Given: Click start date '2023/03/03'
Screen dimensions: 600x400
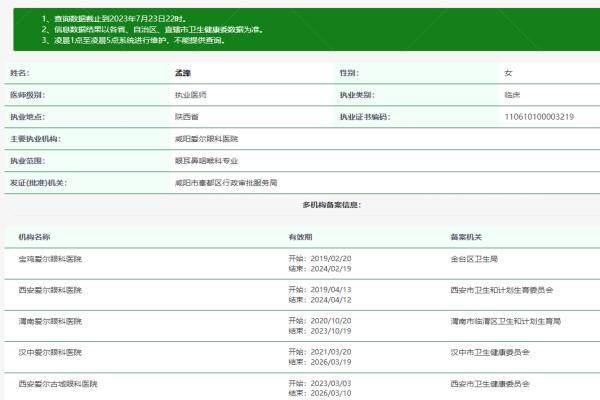Looking at the screenshot, I should click(x=331, y=383).
